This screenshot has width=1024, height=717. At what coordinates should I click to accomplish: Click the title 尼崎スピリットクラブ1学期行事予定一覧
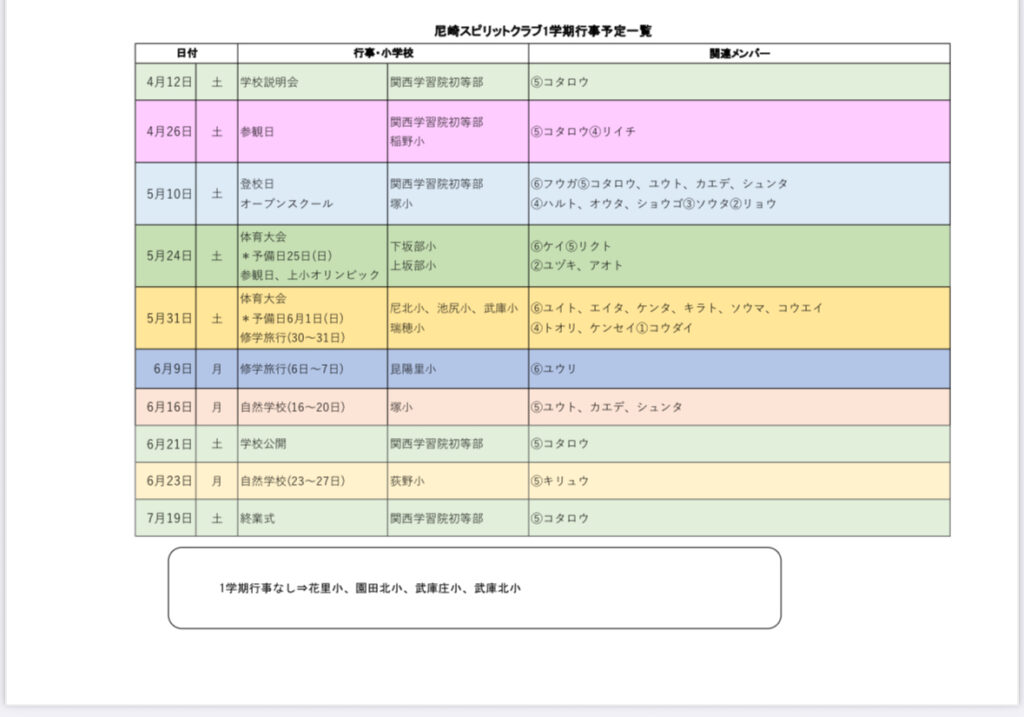tap(543, 31)
